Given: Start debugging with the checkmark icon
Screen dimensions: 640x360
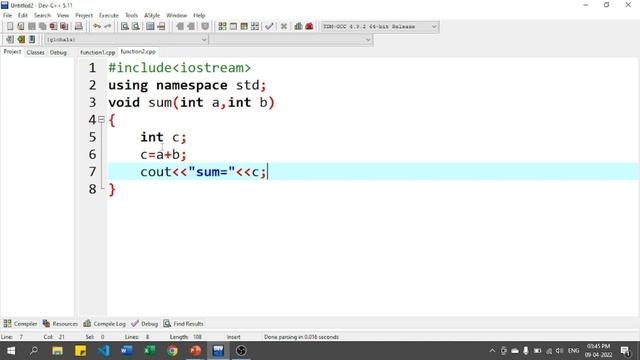Looking at the screenshot, I should [x=269, y=27].
